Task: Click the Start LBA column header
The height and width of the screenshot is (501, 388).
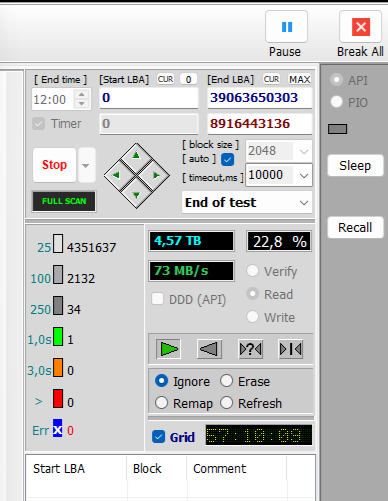Action: pyautogui.click(x=76, y=468)
